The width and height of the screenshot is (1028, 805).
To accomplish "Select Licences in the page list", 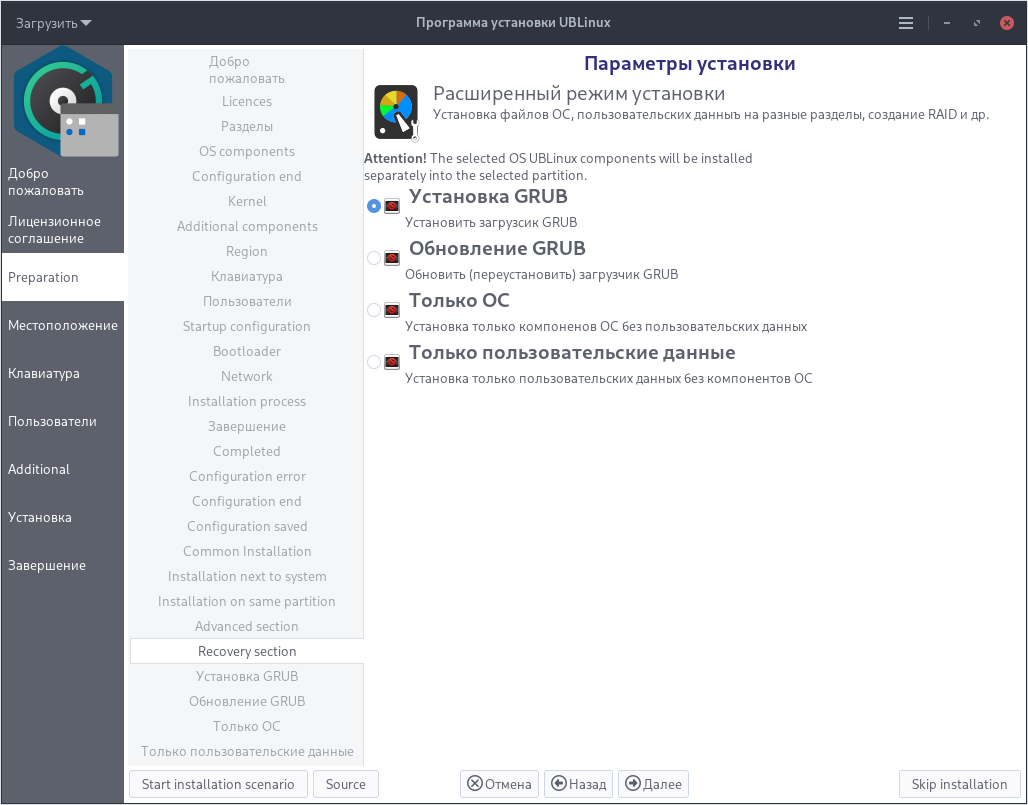I will [x=247, y=102].
